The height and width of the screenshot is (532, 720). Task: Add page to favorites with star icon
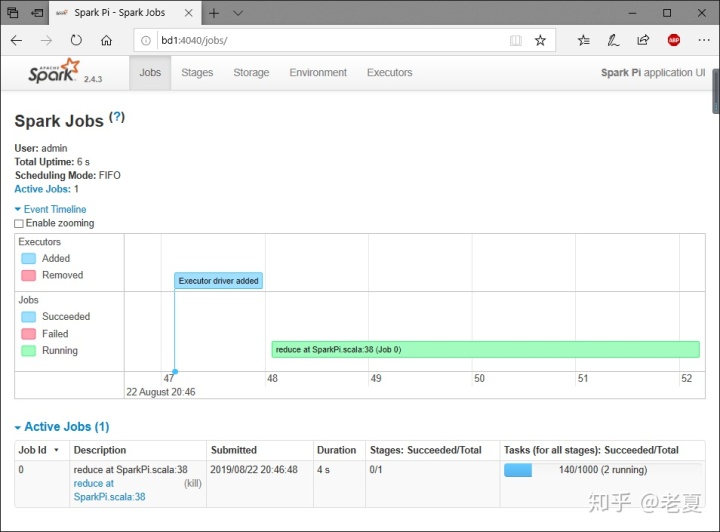point(540,40)
